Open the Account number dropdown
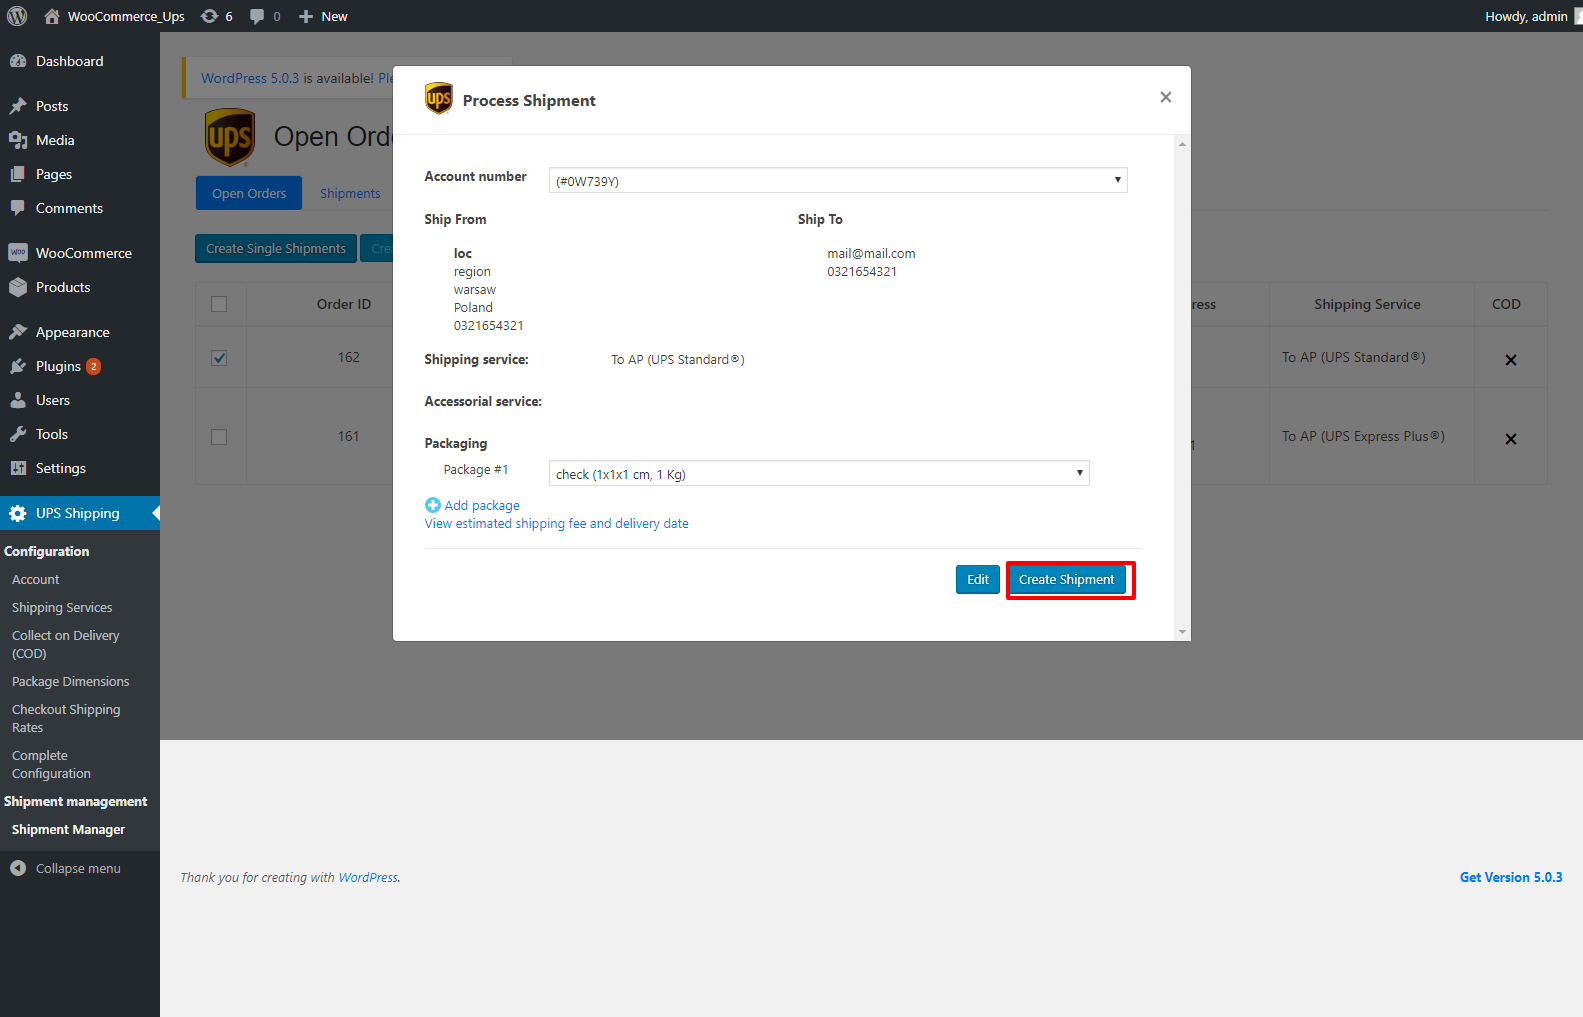Image resolution: width=1583 pixels, height=1017 pixels. point(838,180)
